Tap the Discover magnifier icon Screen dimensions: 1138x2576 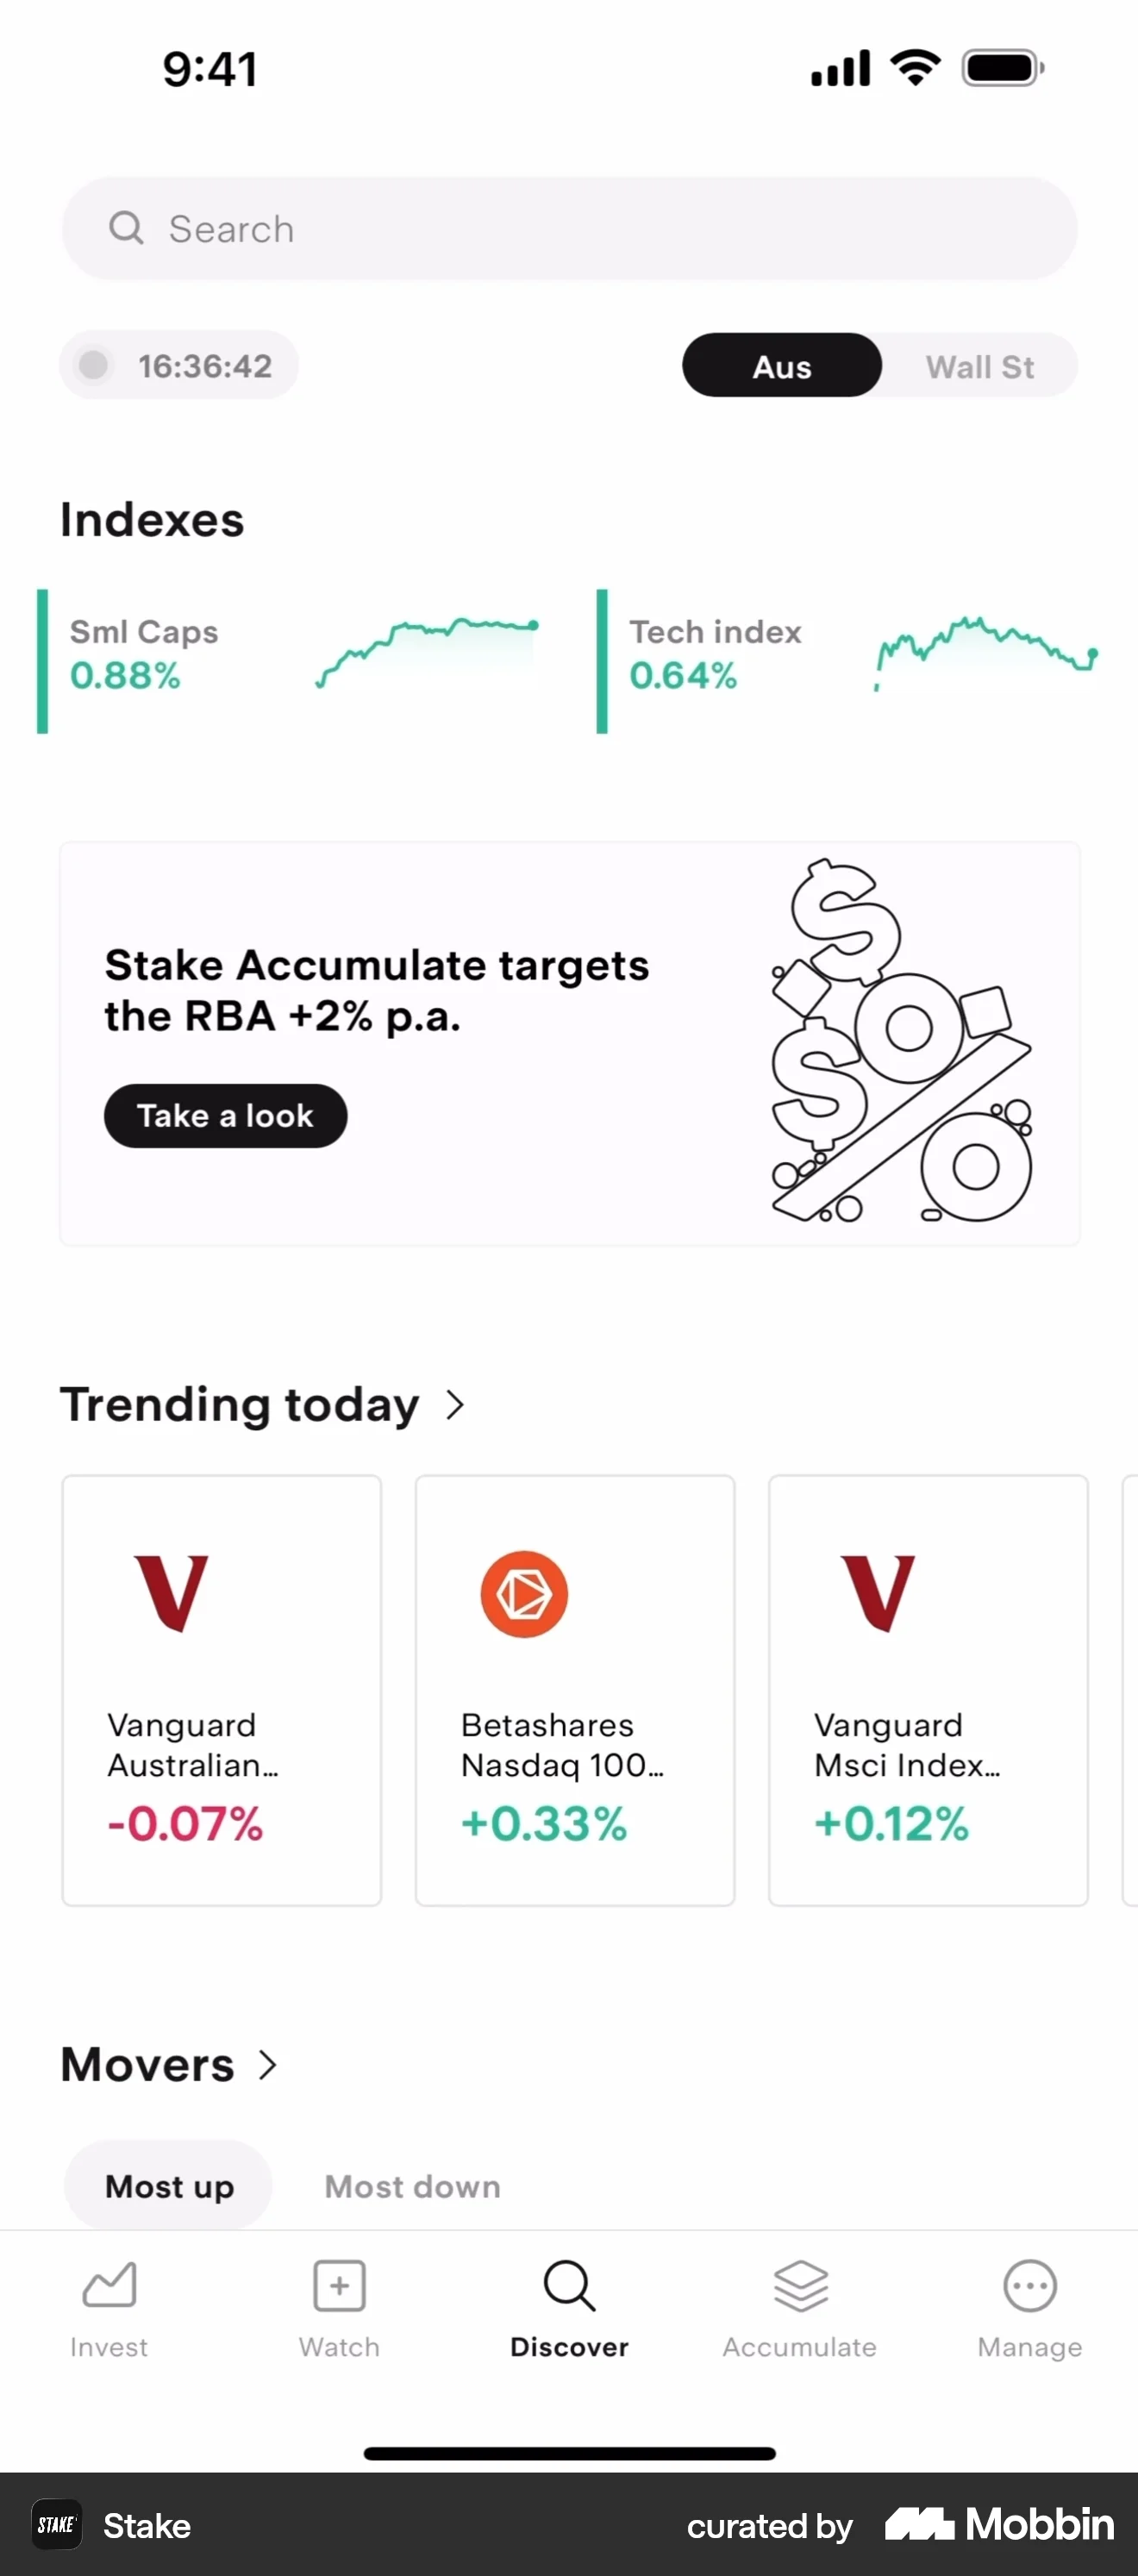click(x=569, y=2285)
